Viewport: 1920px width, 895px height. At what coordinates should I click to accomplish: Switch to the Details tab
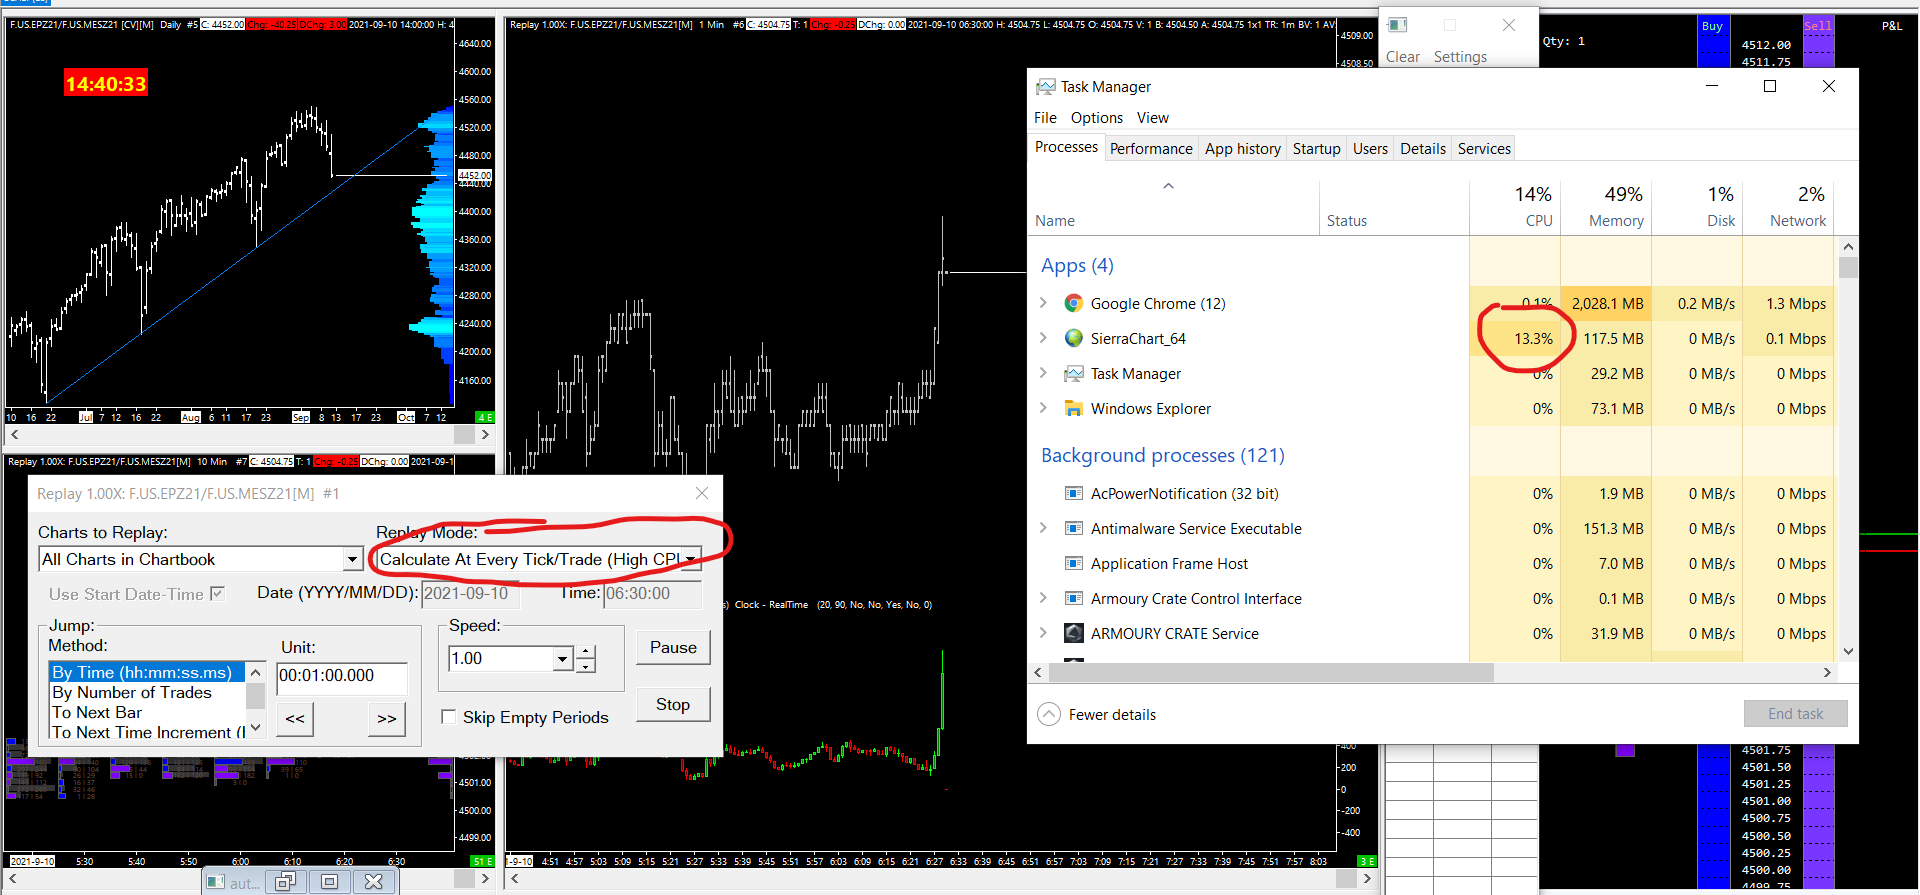click(1423, 149)
